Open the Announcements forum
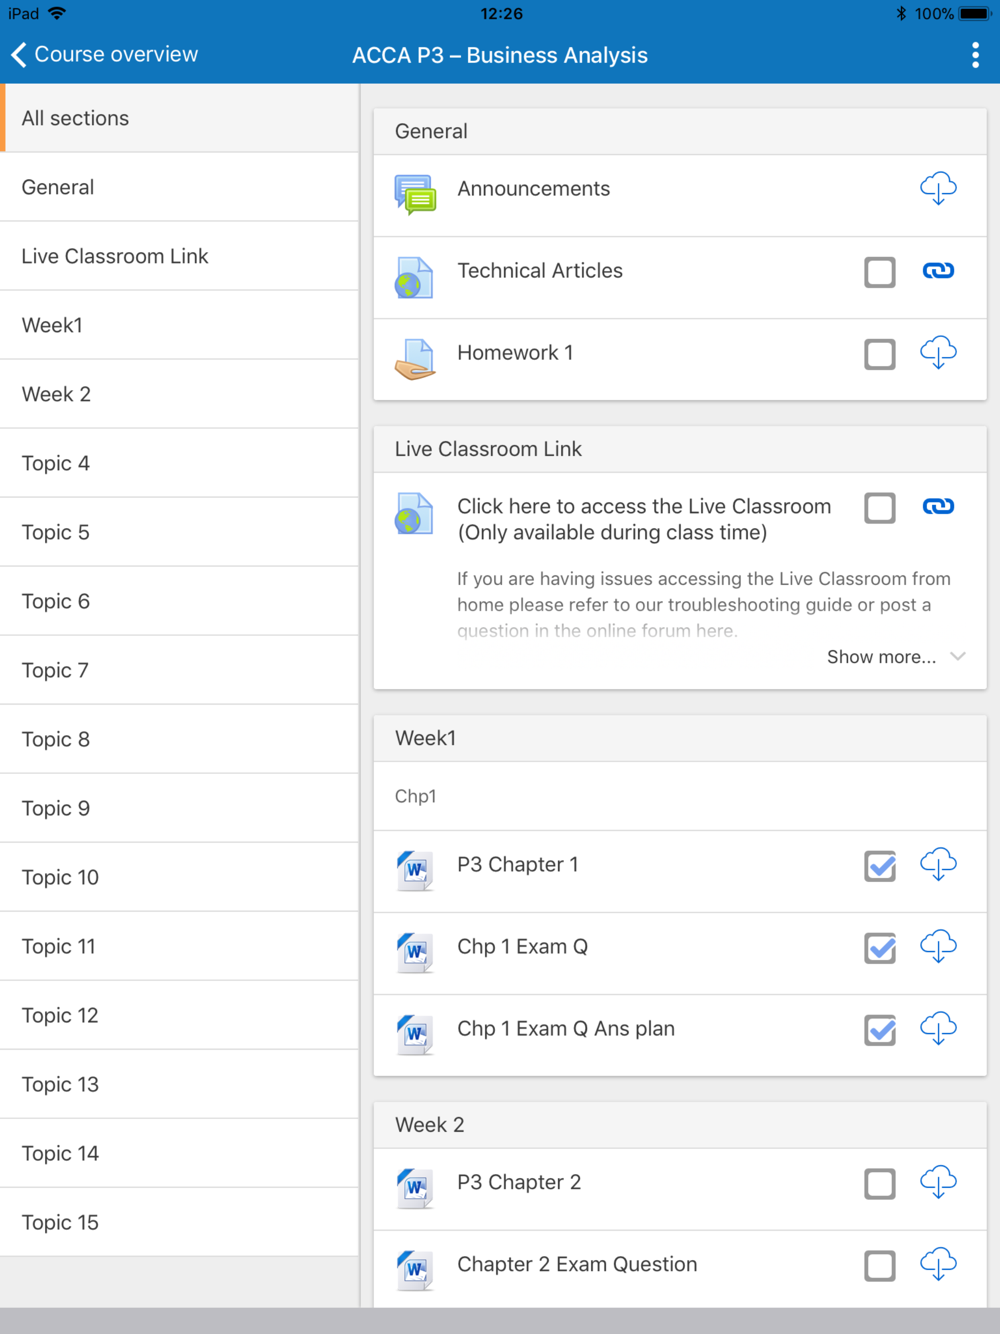The image size is (1000, 1334). pyautogui.click(x=533, y=189)
